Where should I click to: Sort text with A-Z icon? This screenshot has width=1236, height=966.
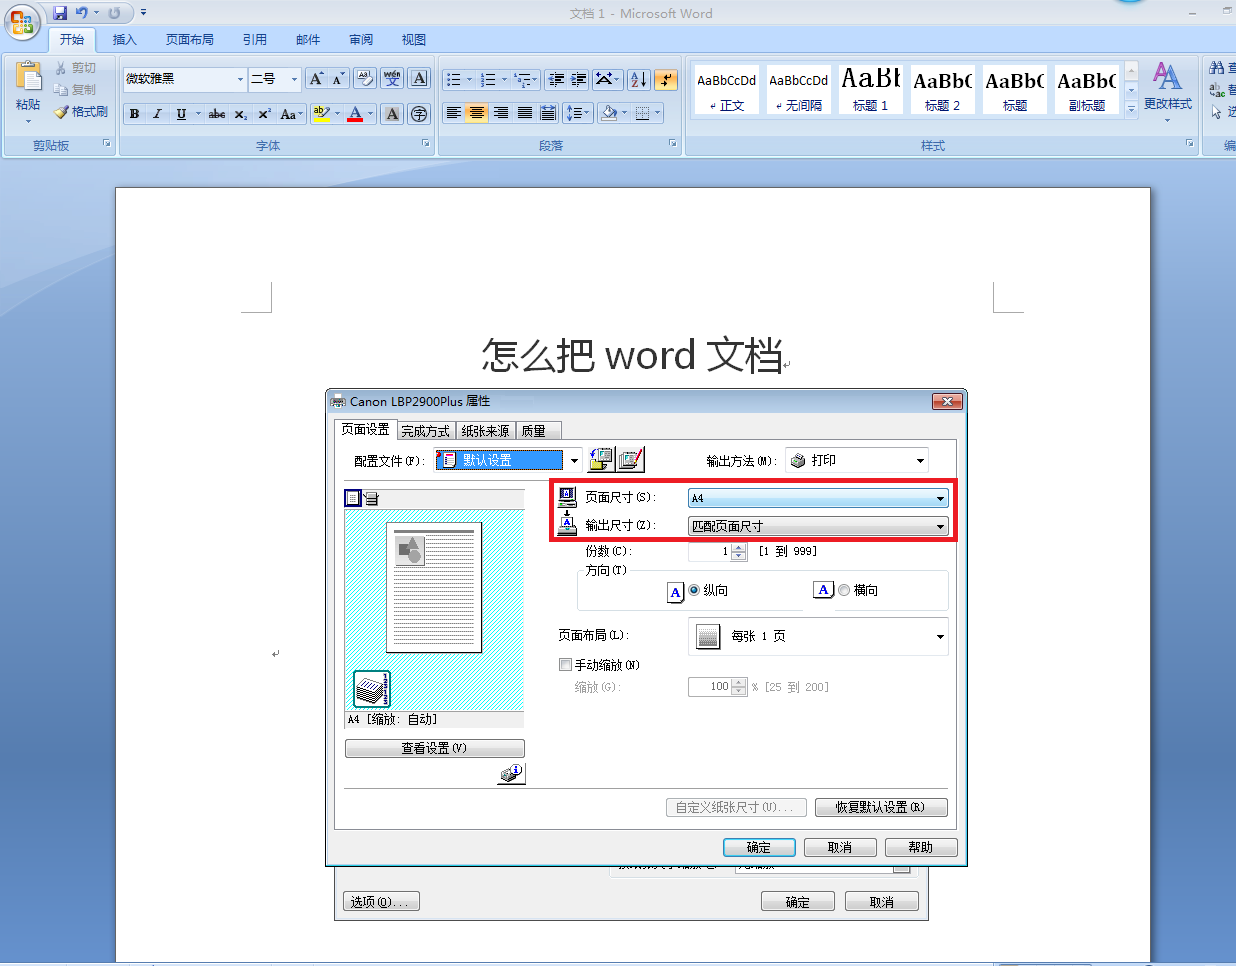(639, 80)
